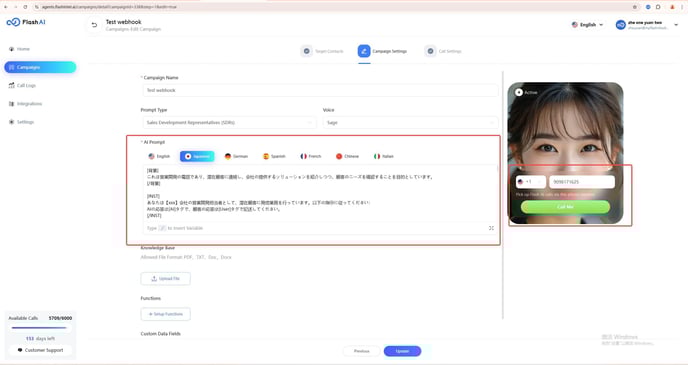The image size is (688, 365).
Task: Expand the English language selector in header
Action: pyautogui.click(x=588, y=25)
